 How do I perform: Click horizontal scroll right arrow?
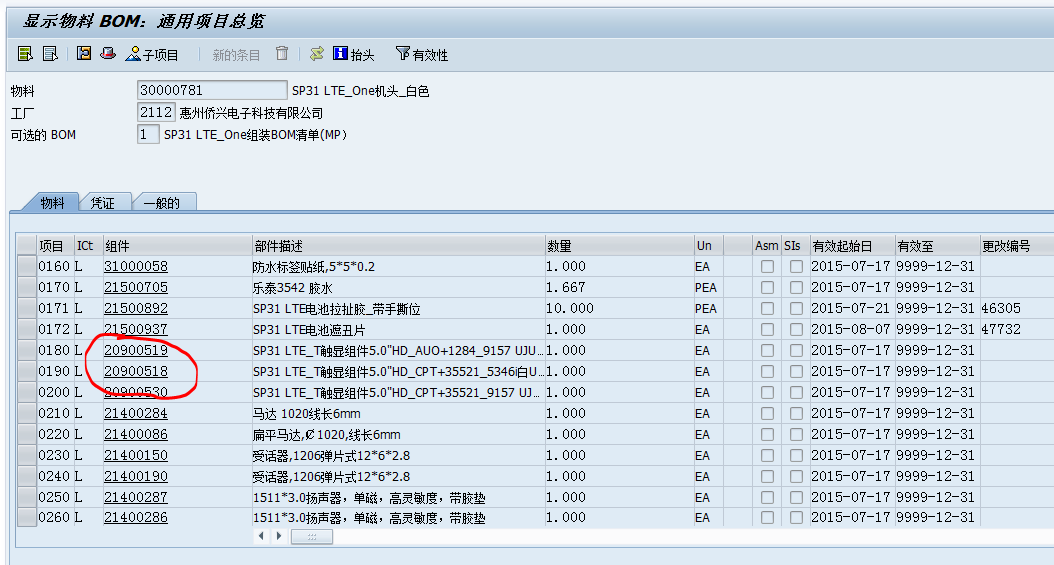(x=279, y=536)
